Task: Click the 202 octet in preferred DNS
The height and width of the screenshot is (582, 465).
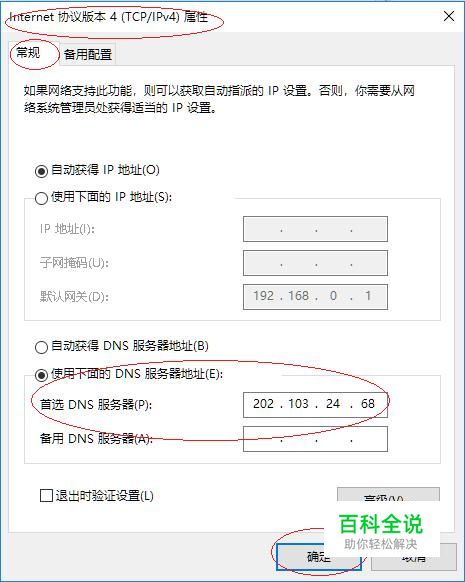Action: click(263, 404)
